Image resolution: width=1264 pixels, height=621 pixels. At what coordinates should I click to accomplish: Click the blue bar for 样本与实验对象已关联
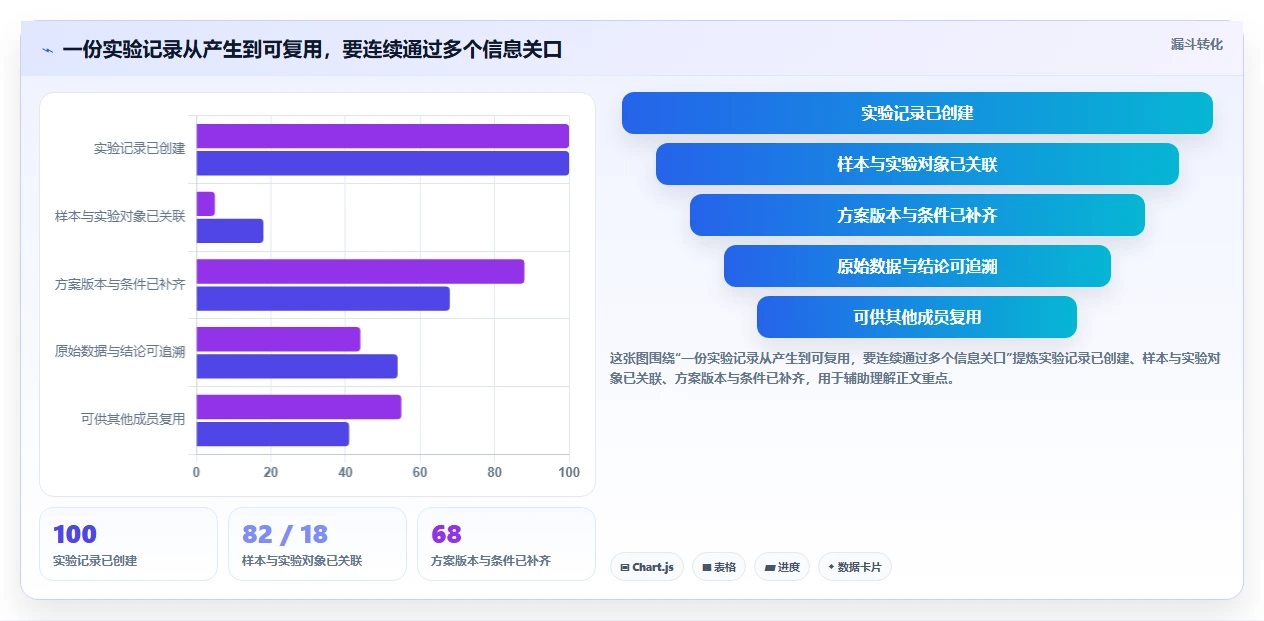pos(230,231)
